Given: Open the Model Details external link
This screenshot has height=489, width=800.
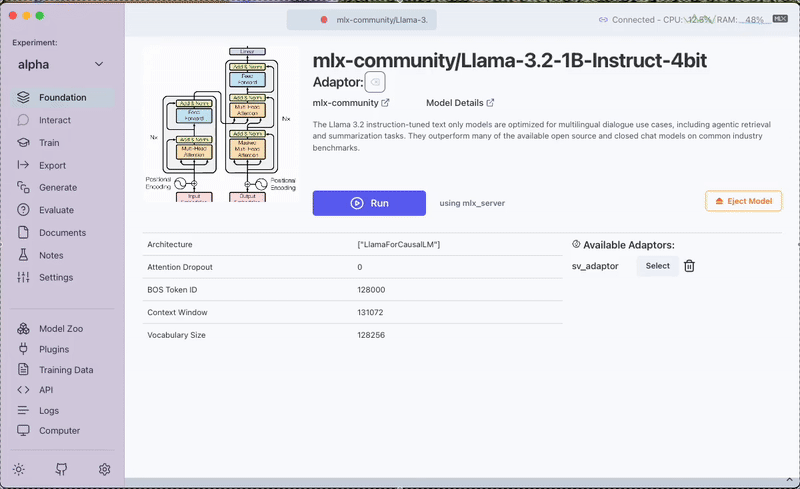Looking at the screenshot, I should click(x=460, y=103).
